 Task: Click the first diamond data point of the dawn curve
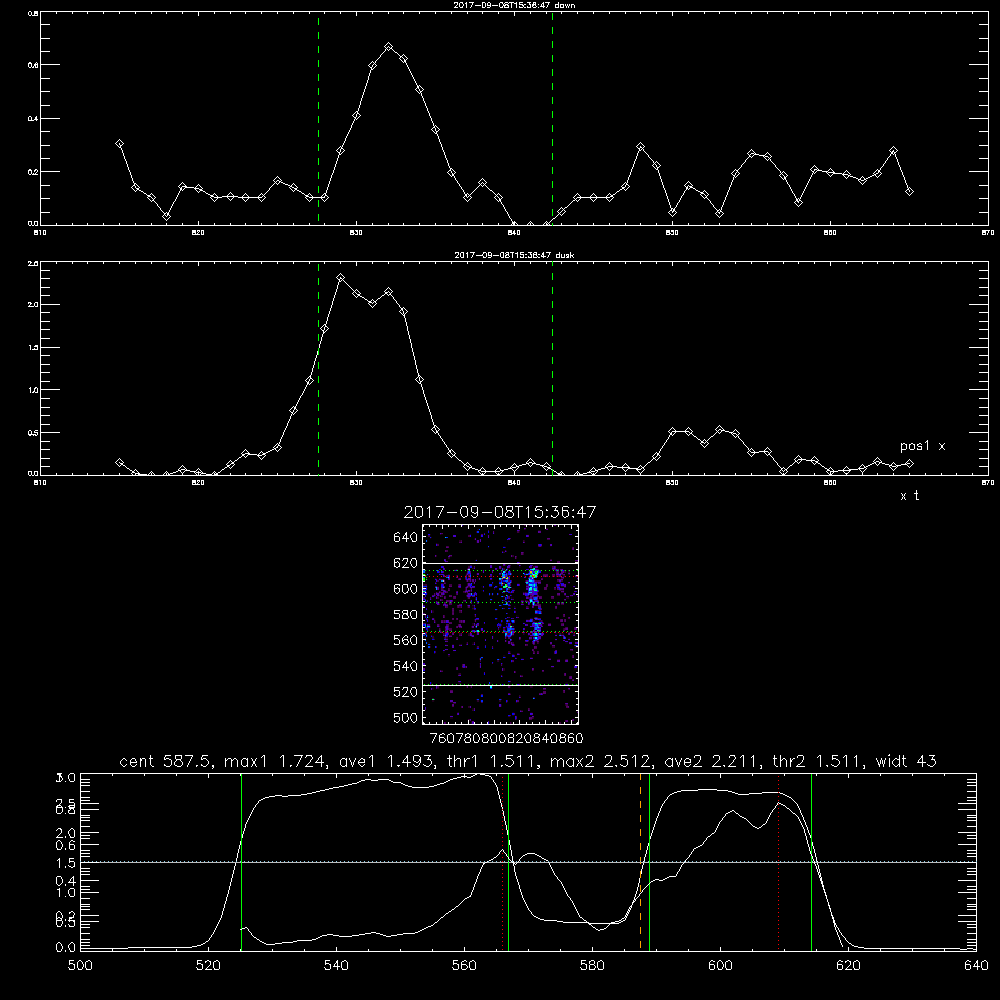(119, 144)
